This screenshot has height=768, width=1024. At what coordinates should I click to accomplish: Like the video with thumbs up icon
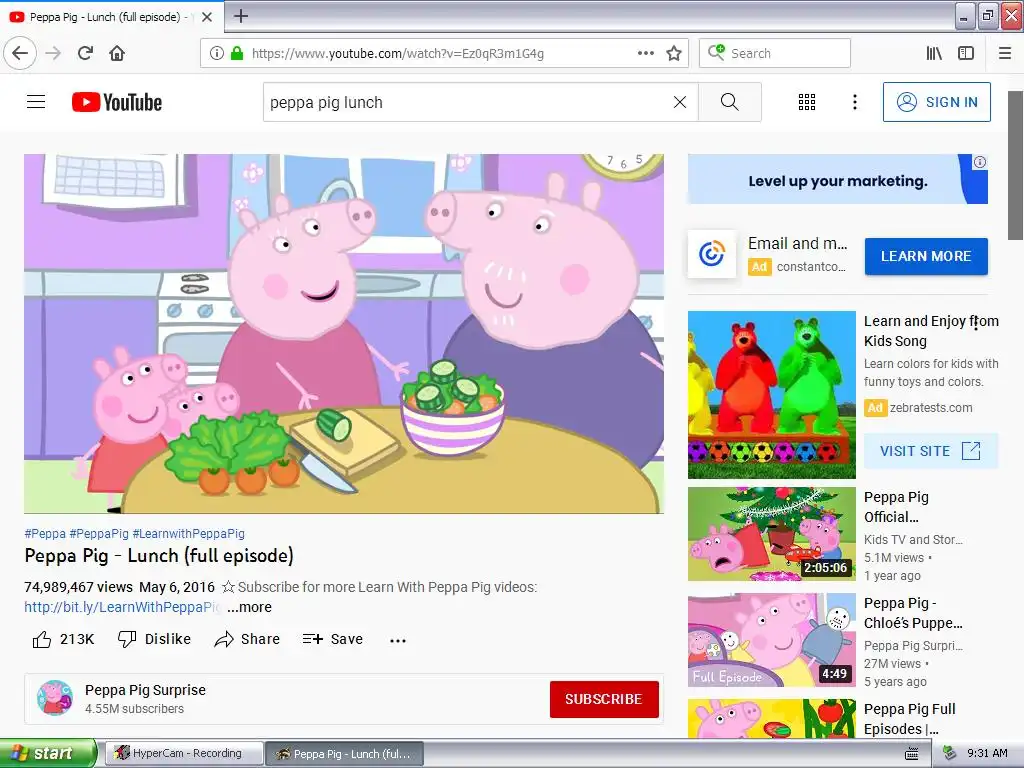coord(42,639)
